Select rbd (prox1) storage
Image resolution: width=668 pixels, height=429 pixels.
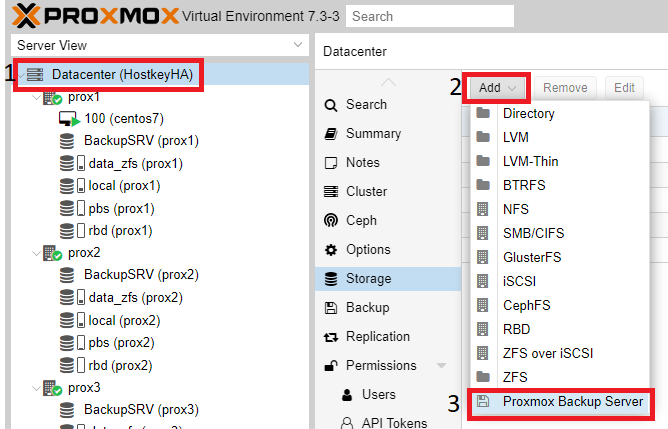[120, 231]
